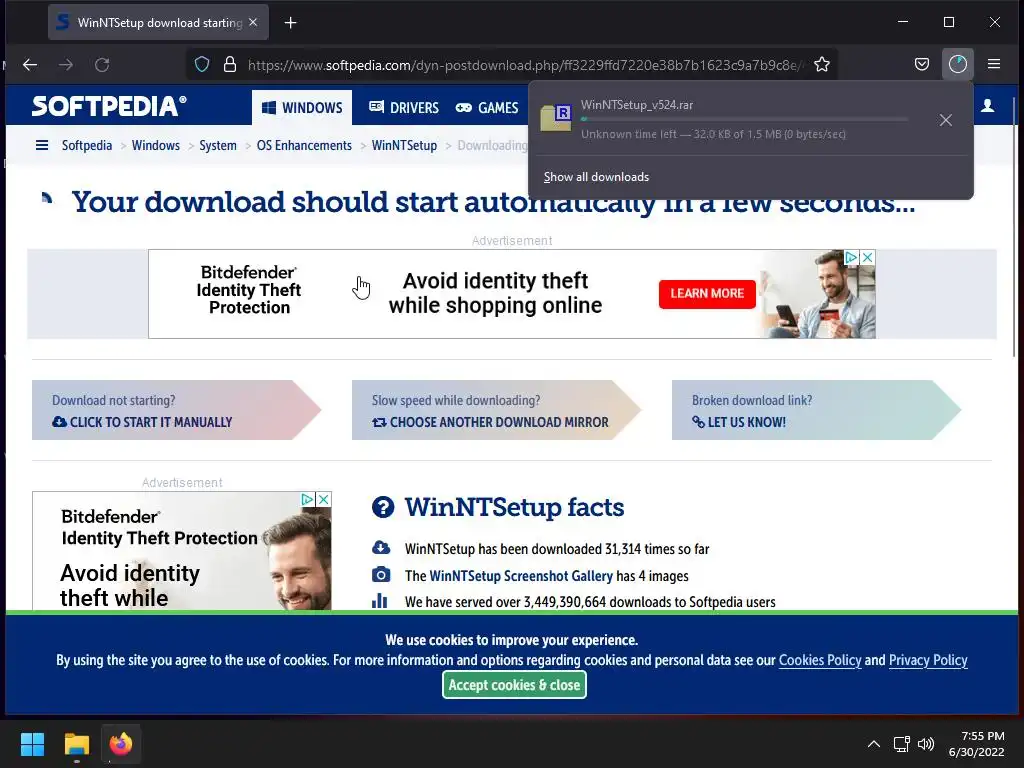Open File Explorer from the taskbar

[76, 744]
